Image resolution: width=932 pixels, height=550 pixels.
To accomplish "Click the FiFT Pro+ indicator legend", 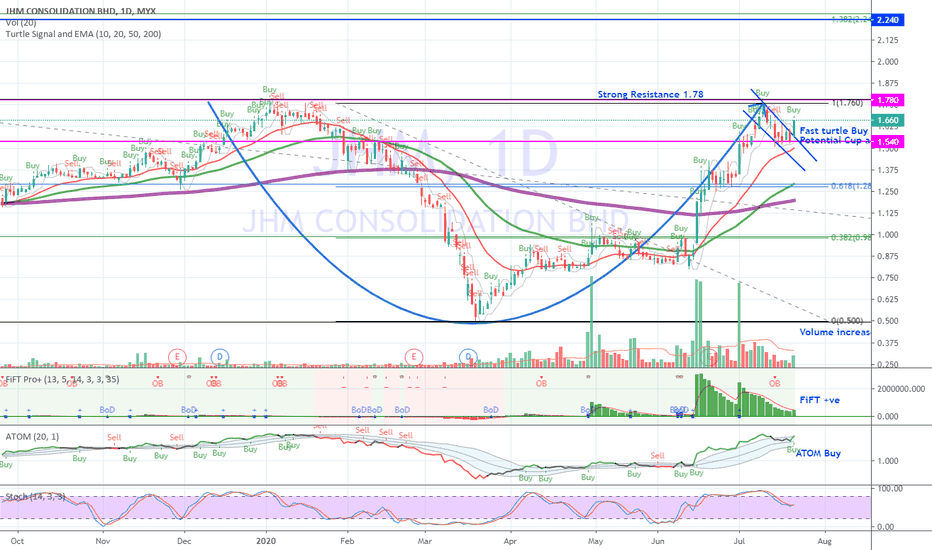I will (62, 379).
